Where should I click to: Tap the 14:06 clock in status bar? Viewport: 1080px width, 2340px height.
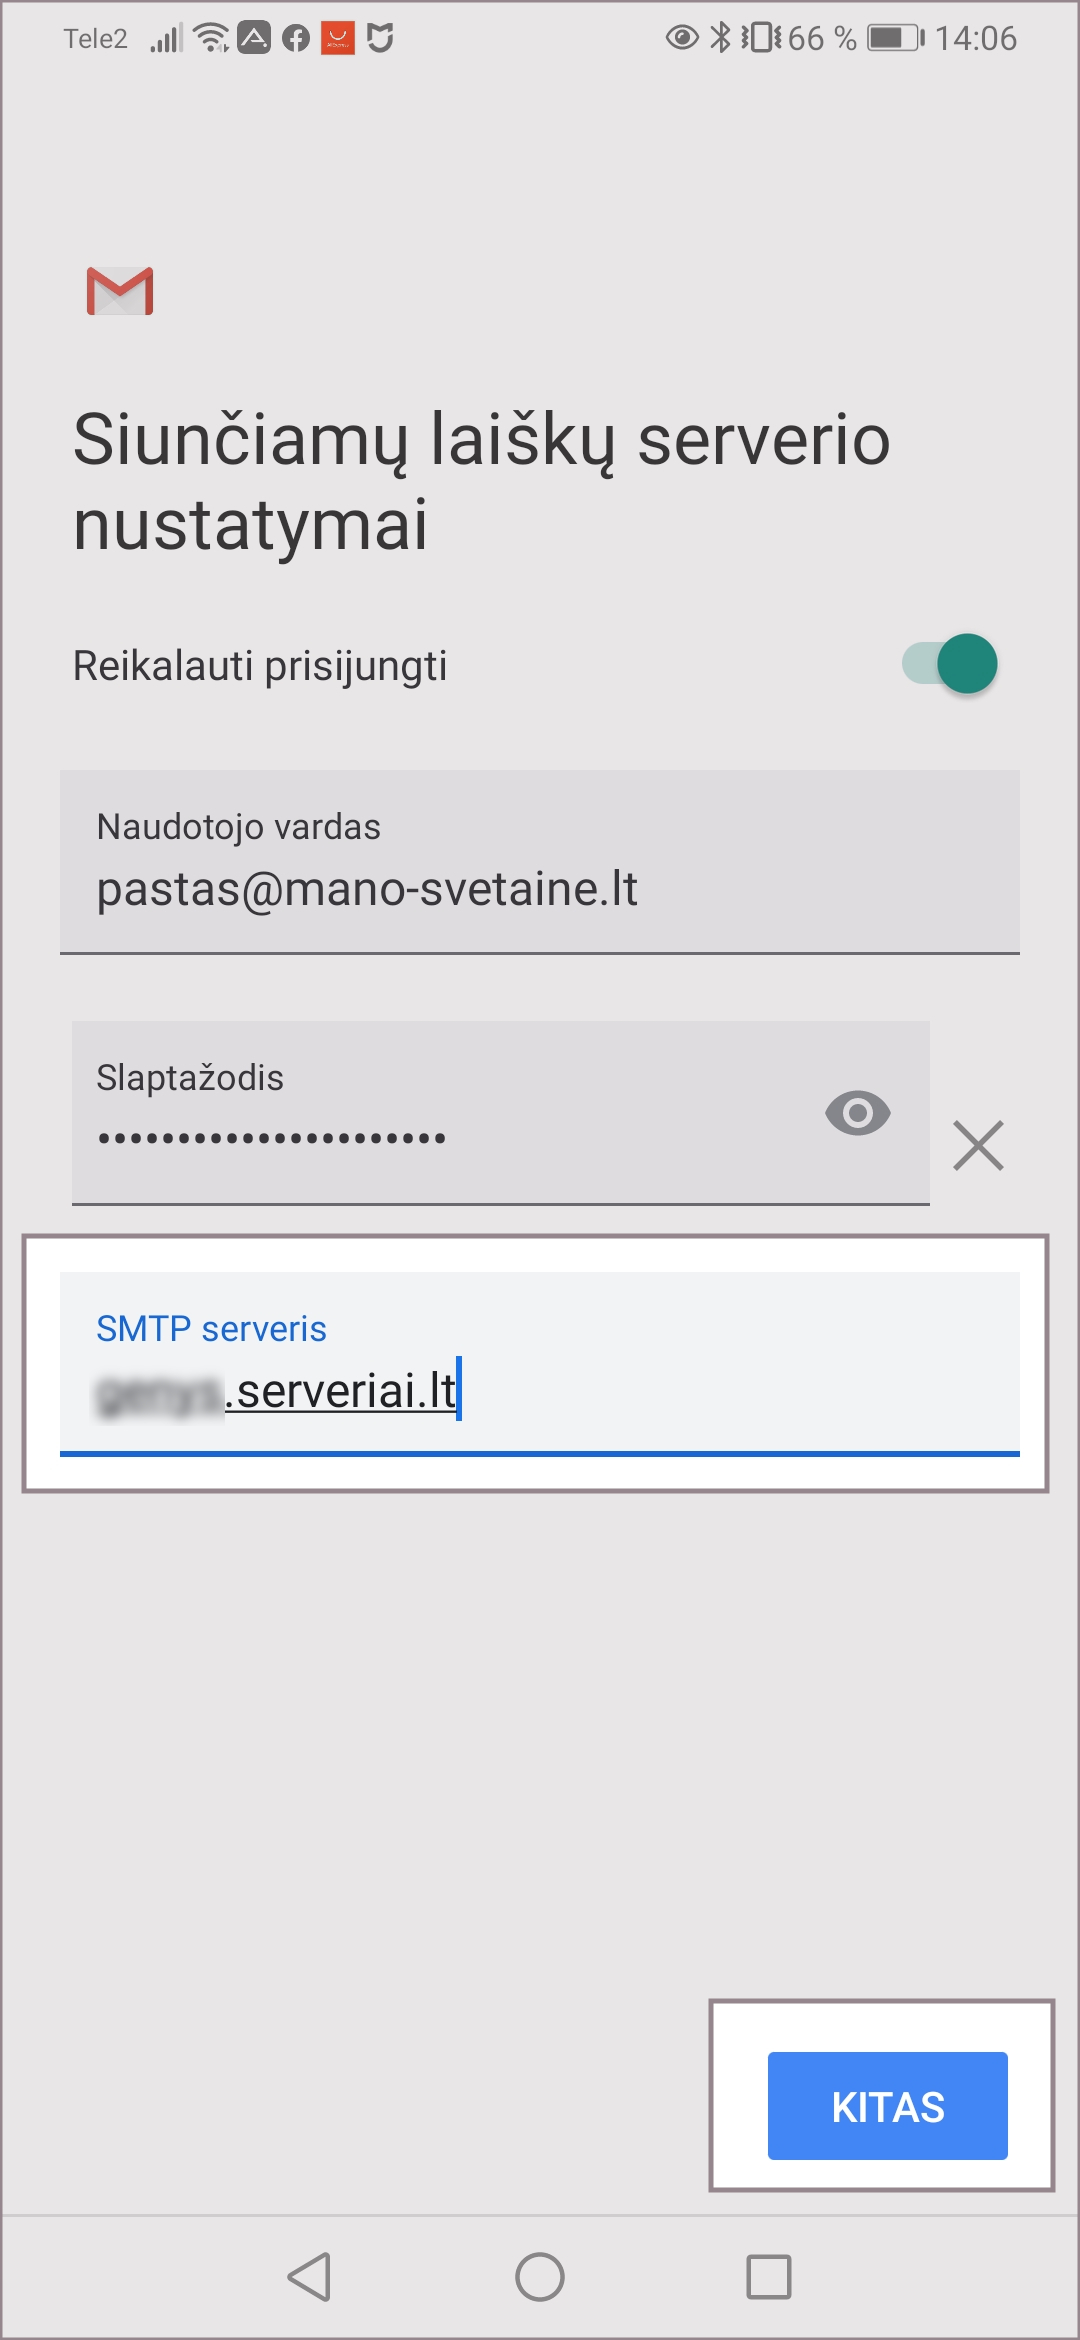pos(976,38)
